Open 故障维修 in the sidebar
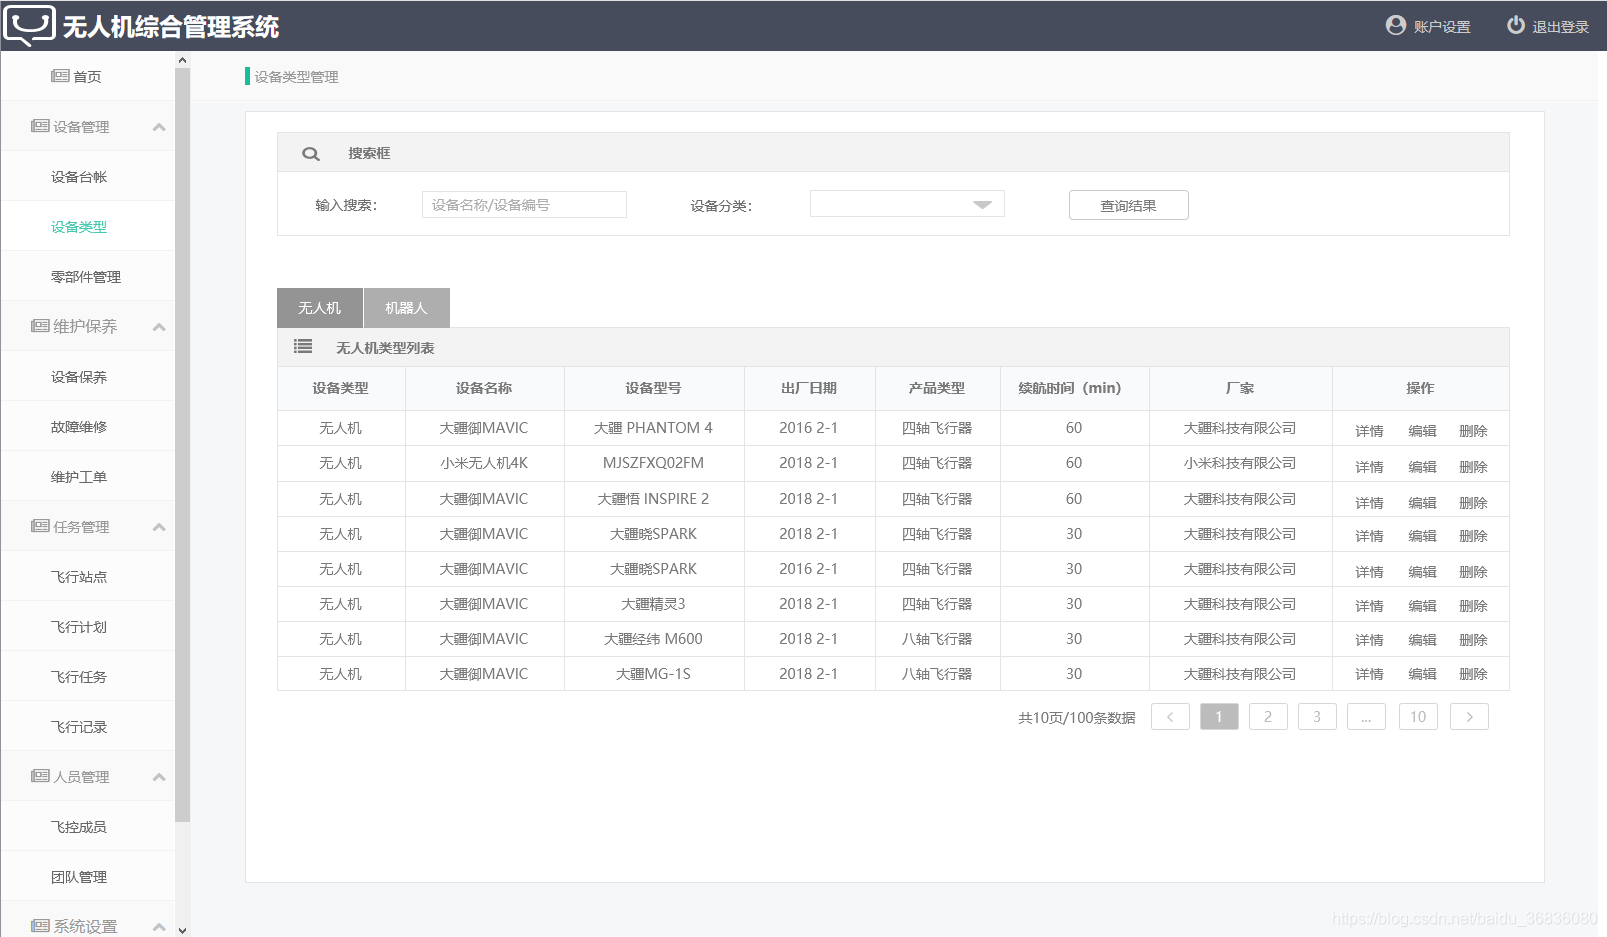This screenshot has height=937, width=1607. point(79,427)
